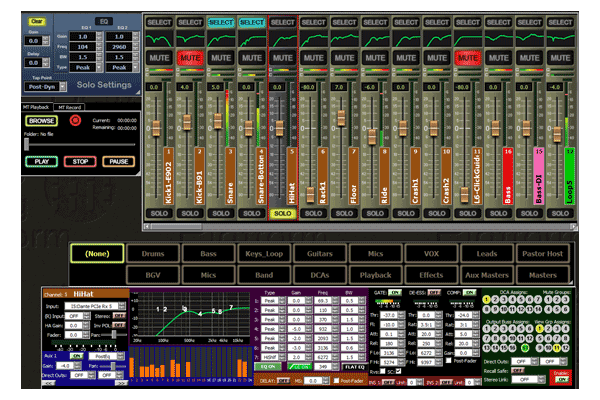Click the HiHat Pan slider
600x400 pixels.
[114, 335]
